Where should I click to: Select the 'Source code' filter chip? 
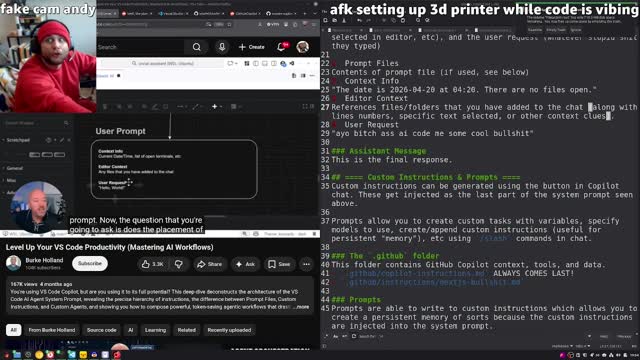102,330
